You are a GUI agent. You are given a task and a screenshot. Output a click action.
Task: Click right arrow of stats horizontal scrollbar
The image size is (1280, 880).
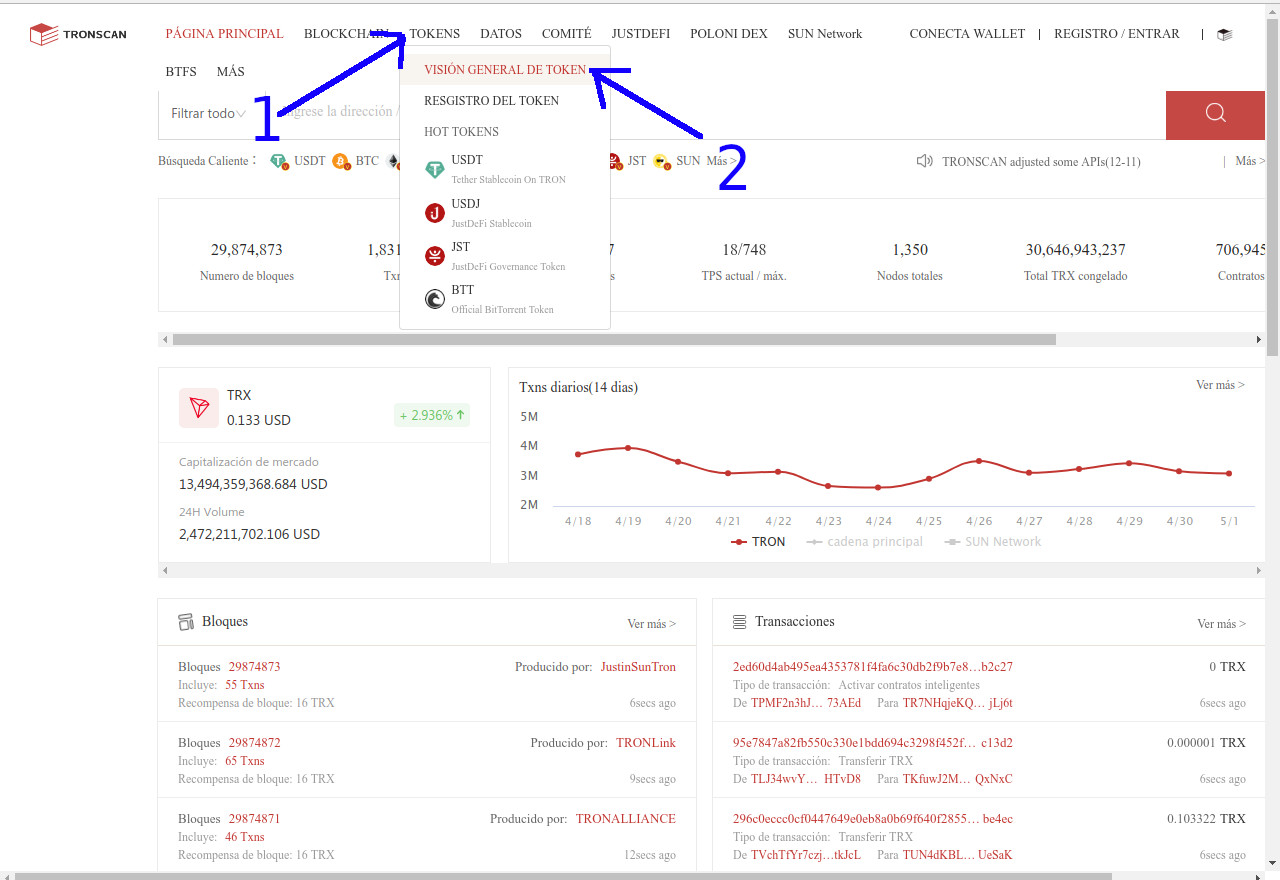(x=1259, y=340)
